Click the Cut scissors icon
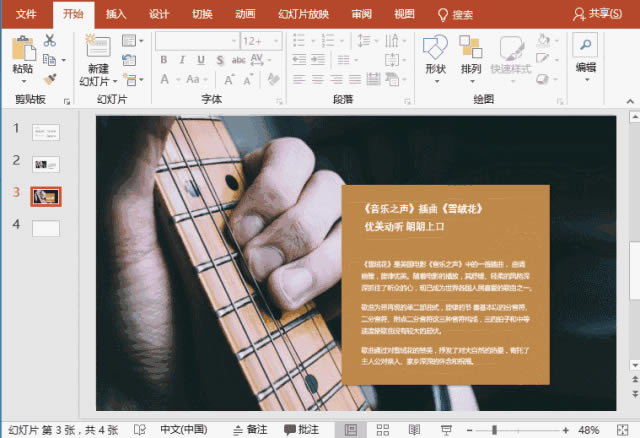 click(x=50, y=40)
